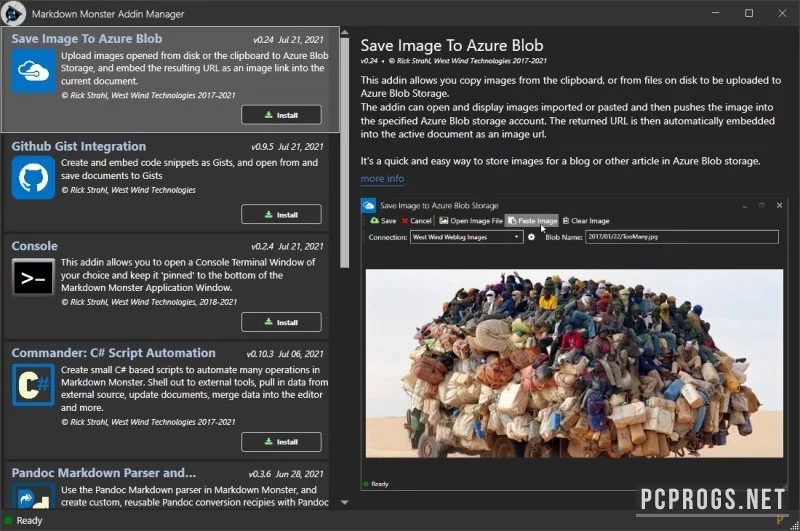
Task: Maximize the Addin Manager window
Action: coord(748,13)
